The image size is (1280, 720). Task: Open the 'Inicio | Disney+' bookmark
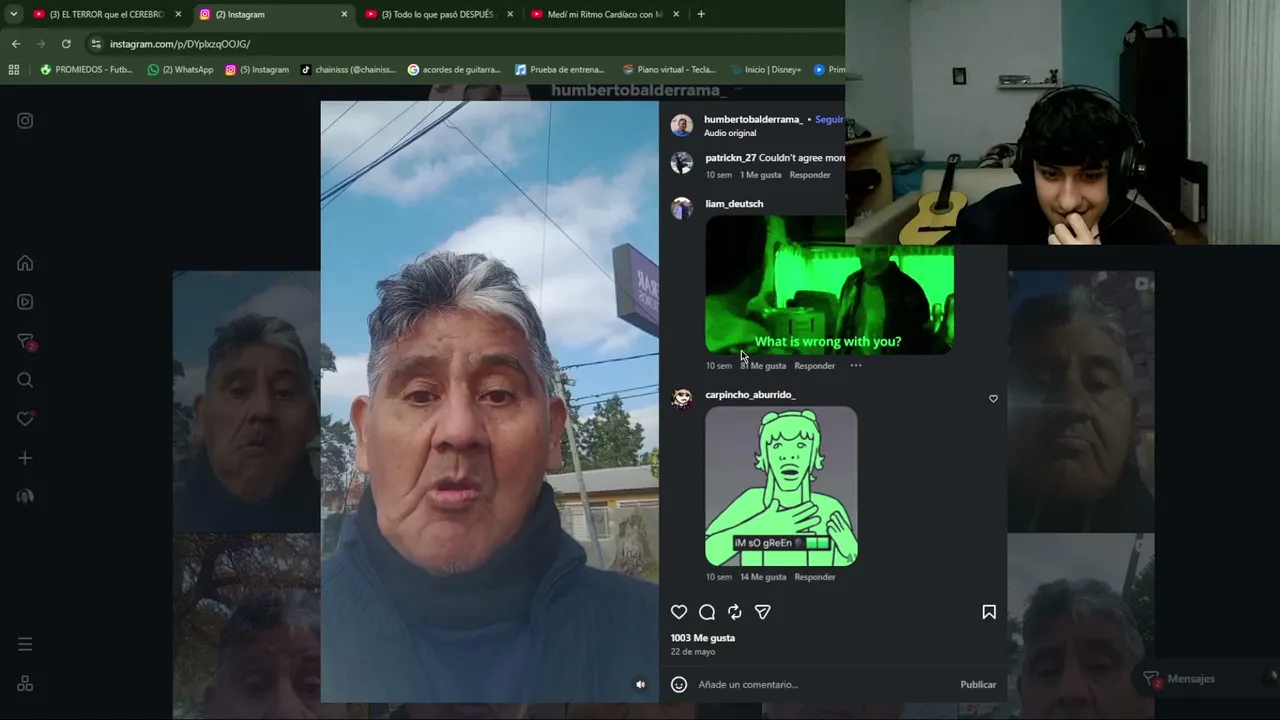pos(765,70)
